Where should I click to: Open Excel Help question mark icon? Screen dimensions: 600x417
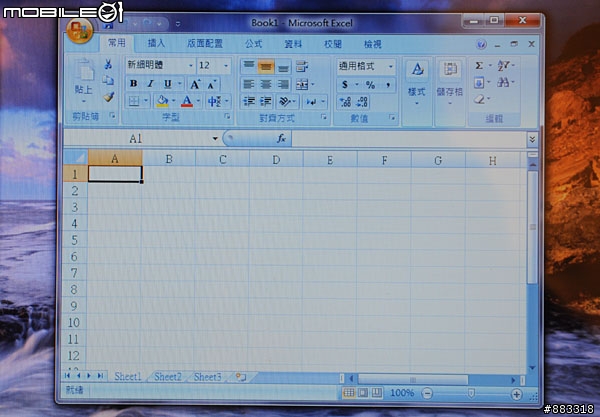pyautogui.click(x=481, y=44)
